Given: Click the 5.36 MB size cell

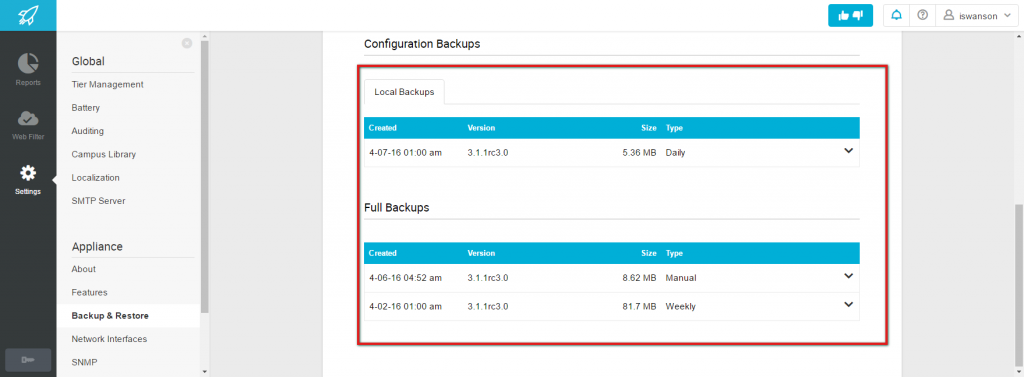Looking at the screenshot, I should [639, 153].
